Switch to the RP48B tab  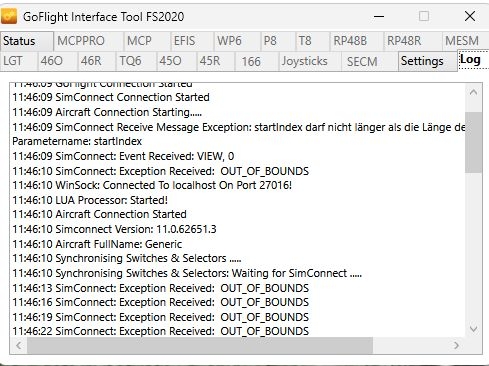point(357,41)
